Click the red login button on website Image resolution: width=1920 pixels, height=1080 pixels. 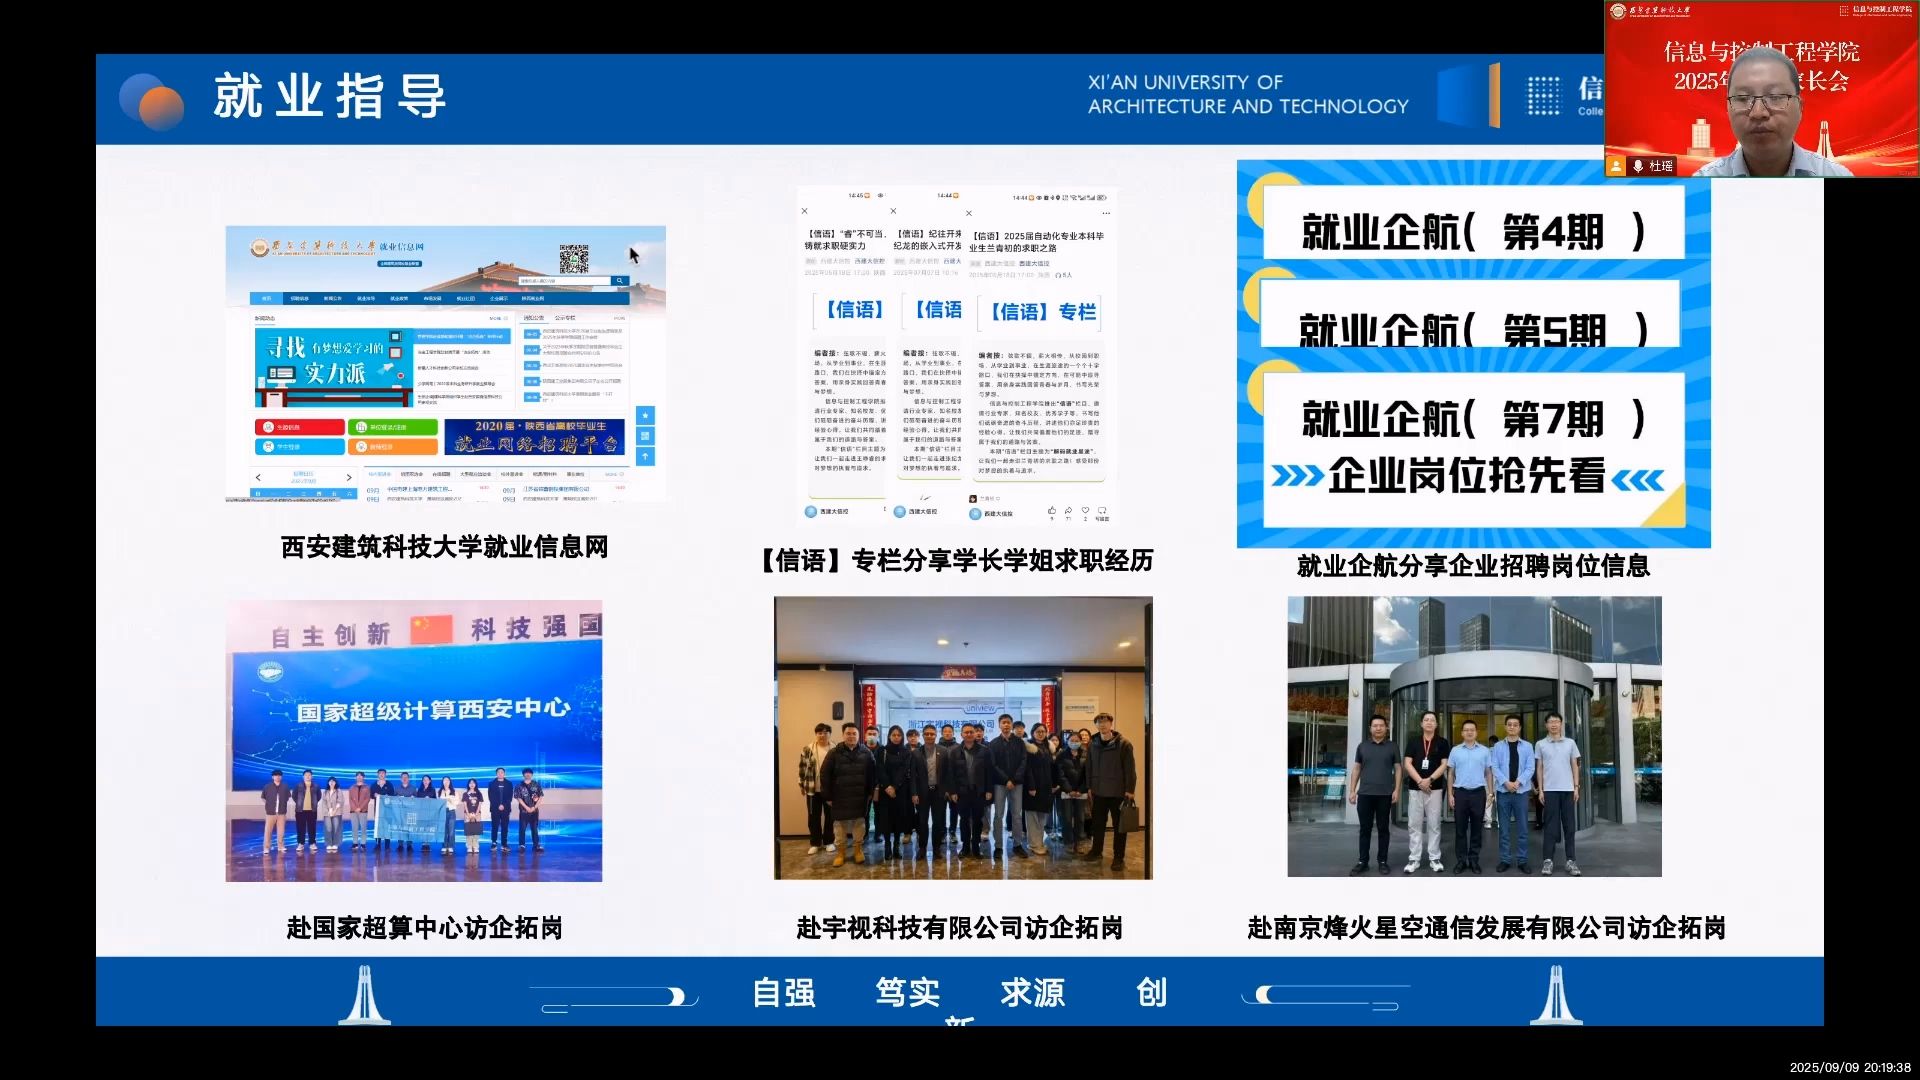(299, 427)
